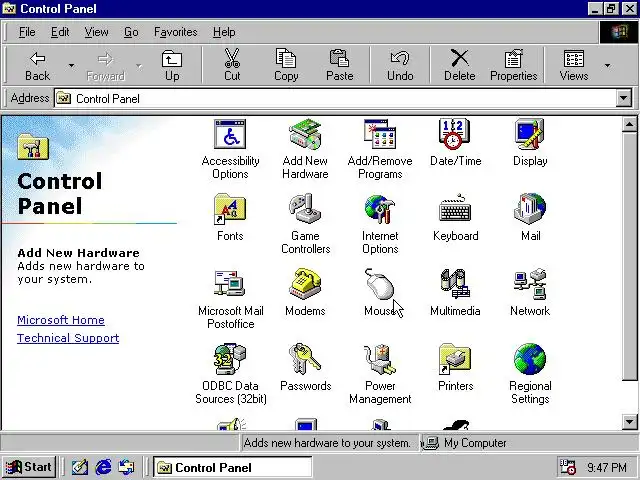The height and width of the screenshot is (480, 640).
Task: Open Microsoft Mail Postoffice icon
Action: 230,284
